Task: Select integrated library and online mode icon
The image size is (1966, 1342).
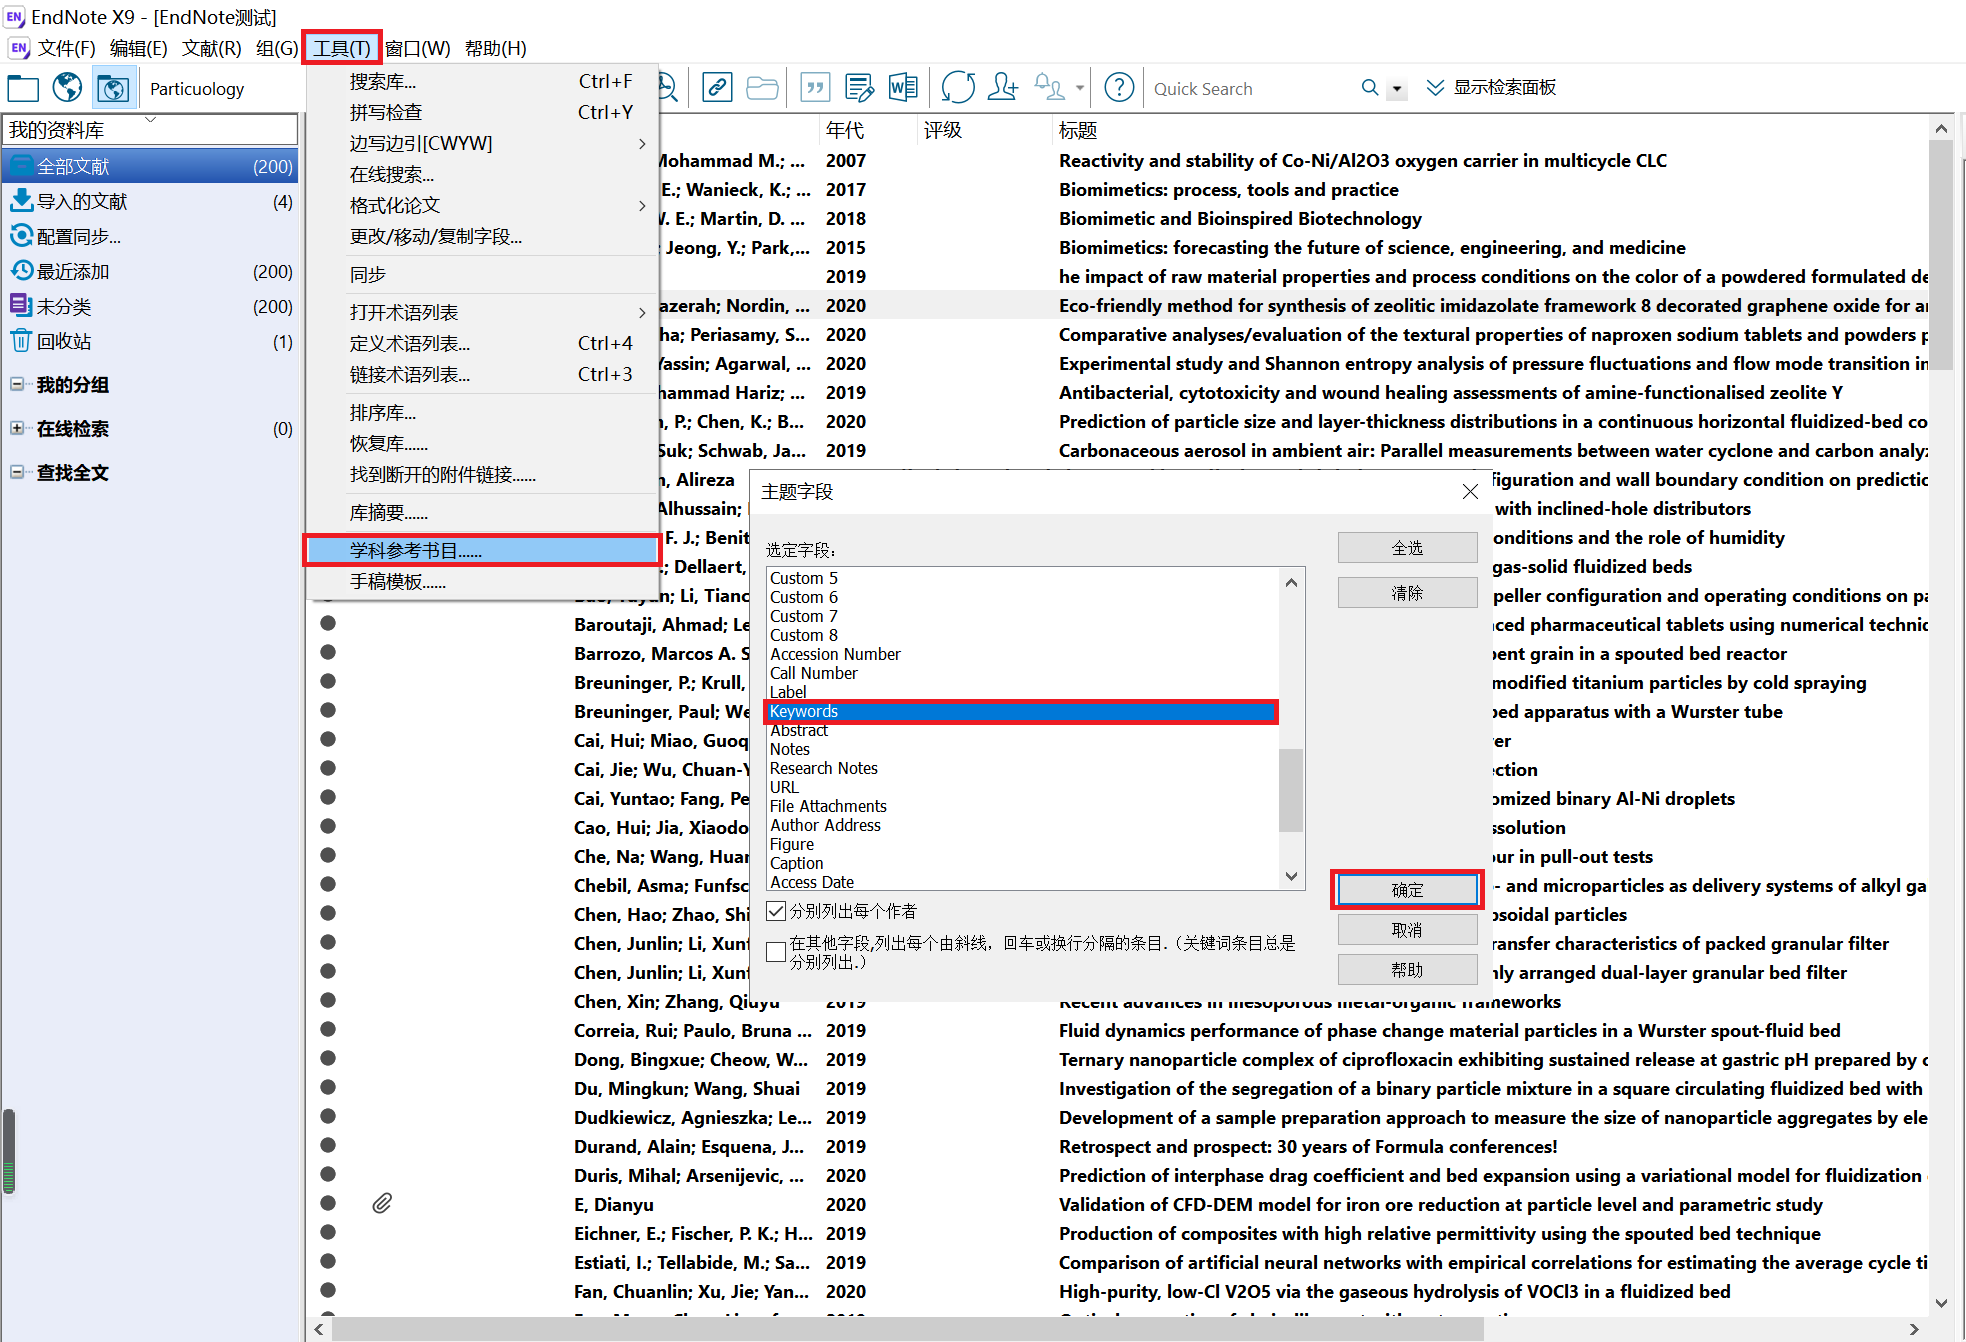Action: point(113,89)
